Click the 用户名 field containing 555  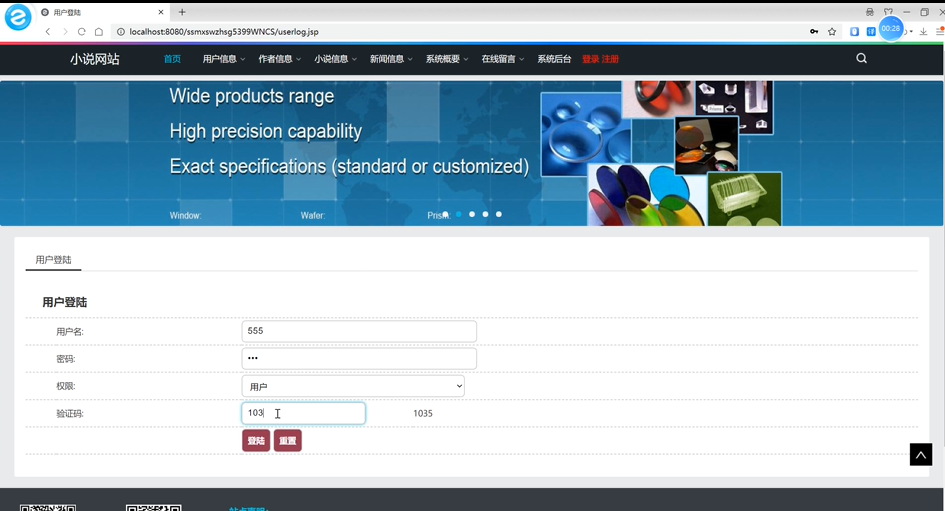(x=359, y=331)
